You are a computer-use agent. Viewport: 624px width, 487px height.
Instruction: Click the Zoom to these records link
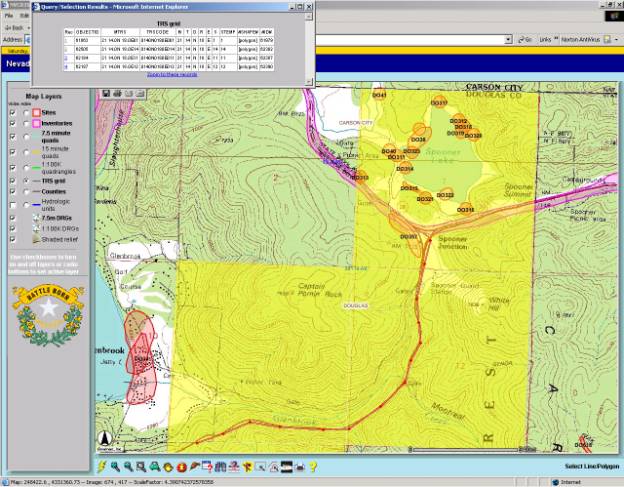click(x=174, y=74)
